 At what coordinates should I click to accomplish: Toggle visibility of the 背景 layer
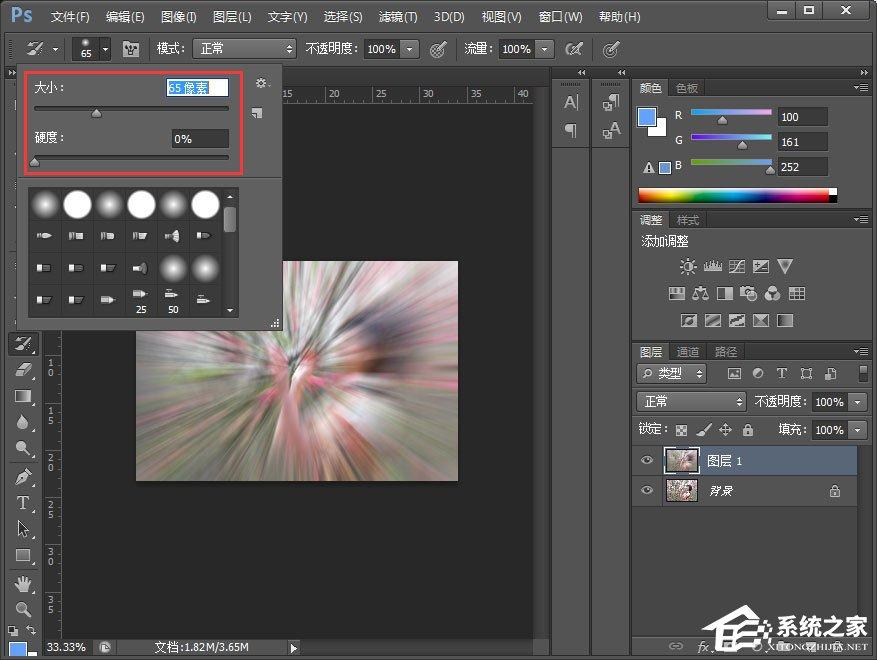pos(647,490)
